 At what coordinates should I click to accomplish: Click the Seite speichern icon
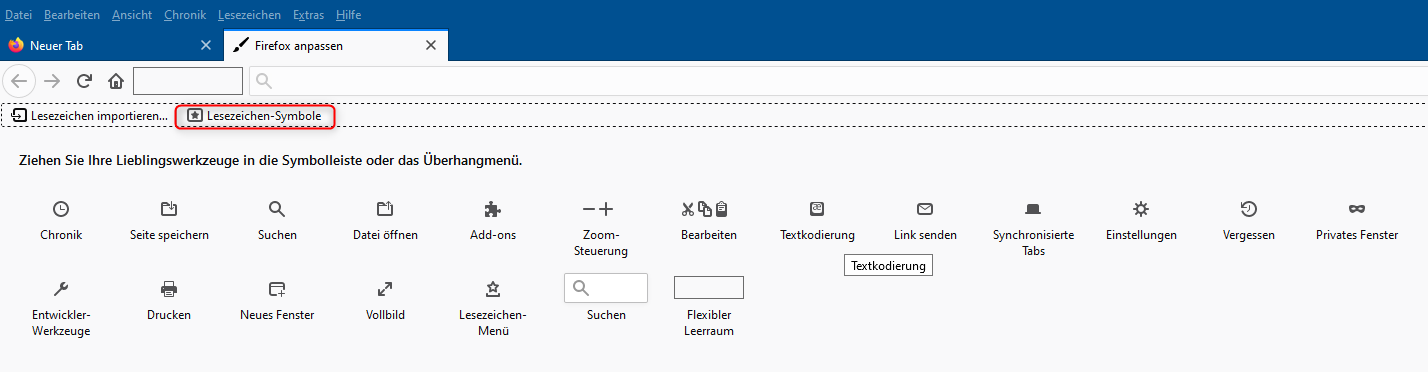(169, 209)
